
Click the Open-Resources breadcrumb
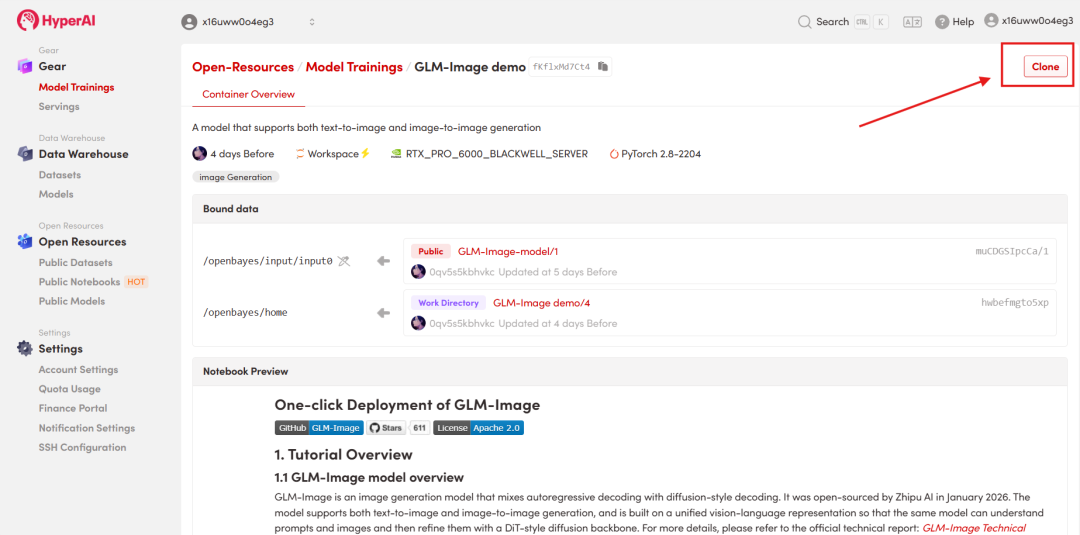pos(243,67)
